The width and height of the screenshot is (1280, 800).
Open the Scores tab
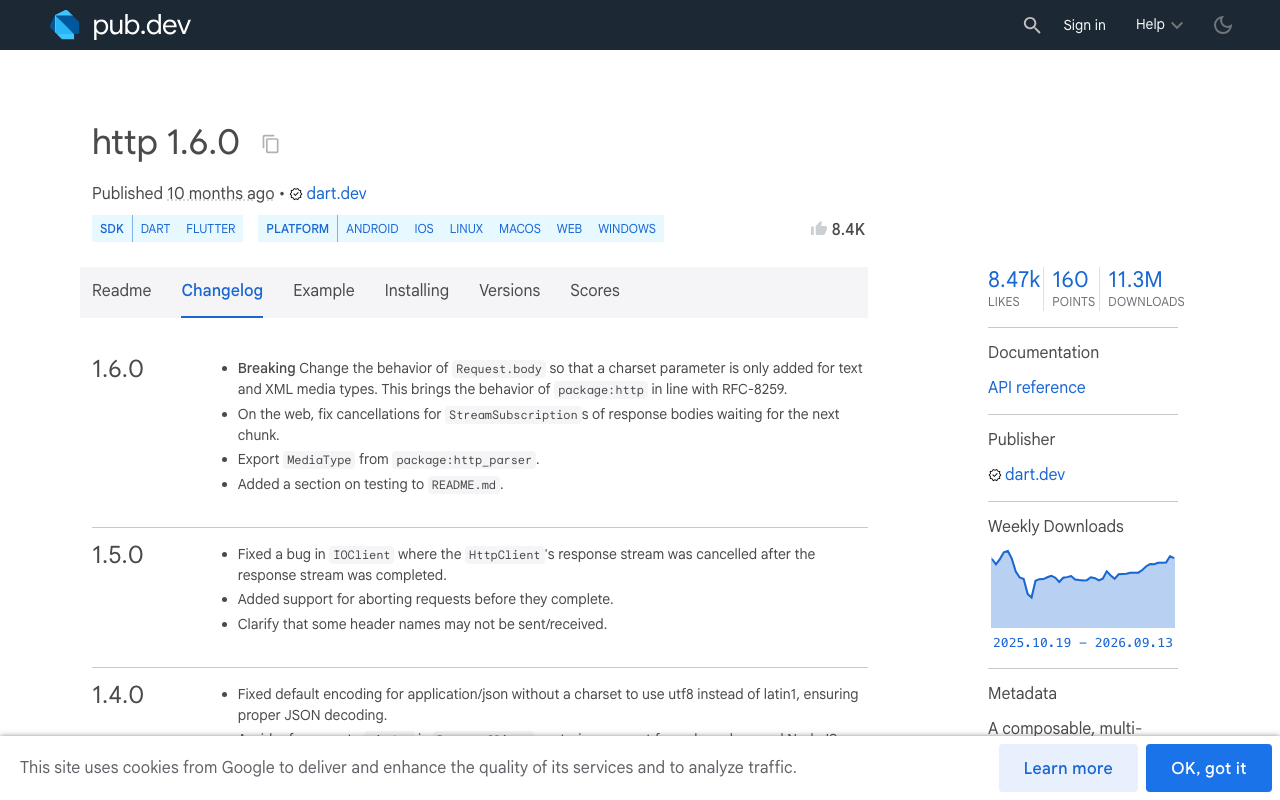tap(595, 291)
